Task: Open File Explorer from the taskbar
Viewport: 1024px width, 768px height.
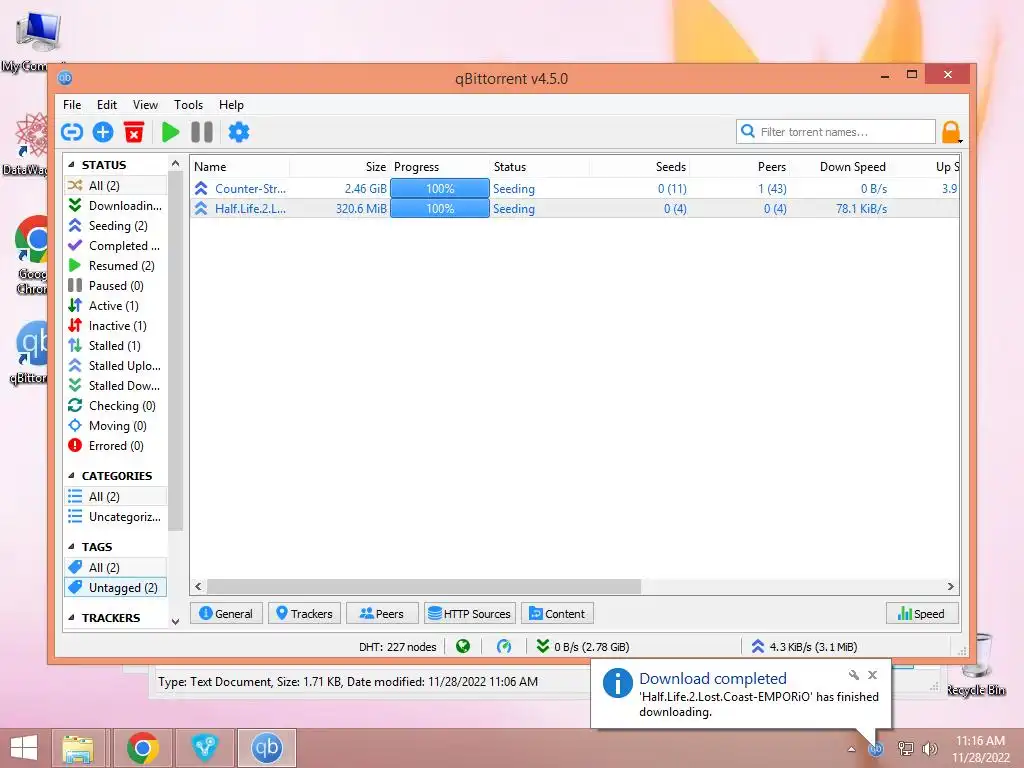Action: tap(78, 748)
